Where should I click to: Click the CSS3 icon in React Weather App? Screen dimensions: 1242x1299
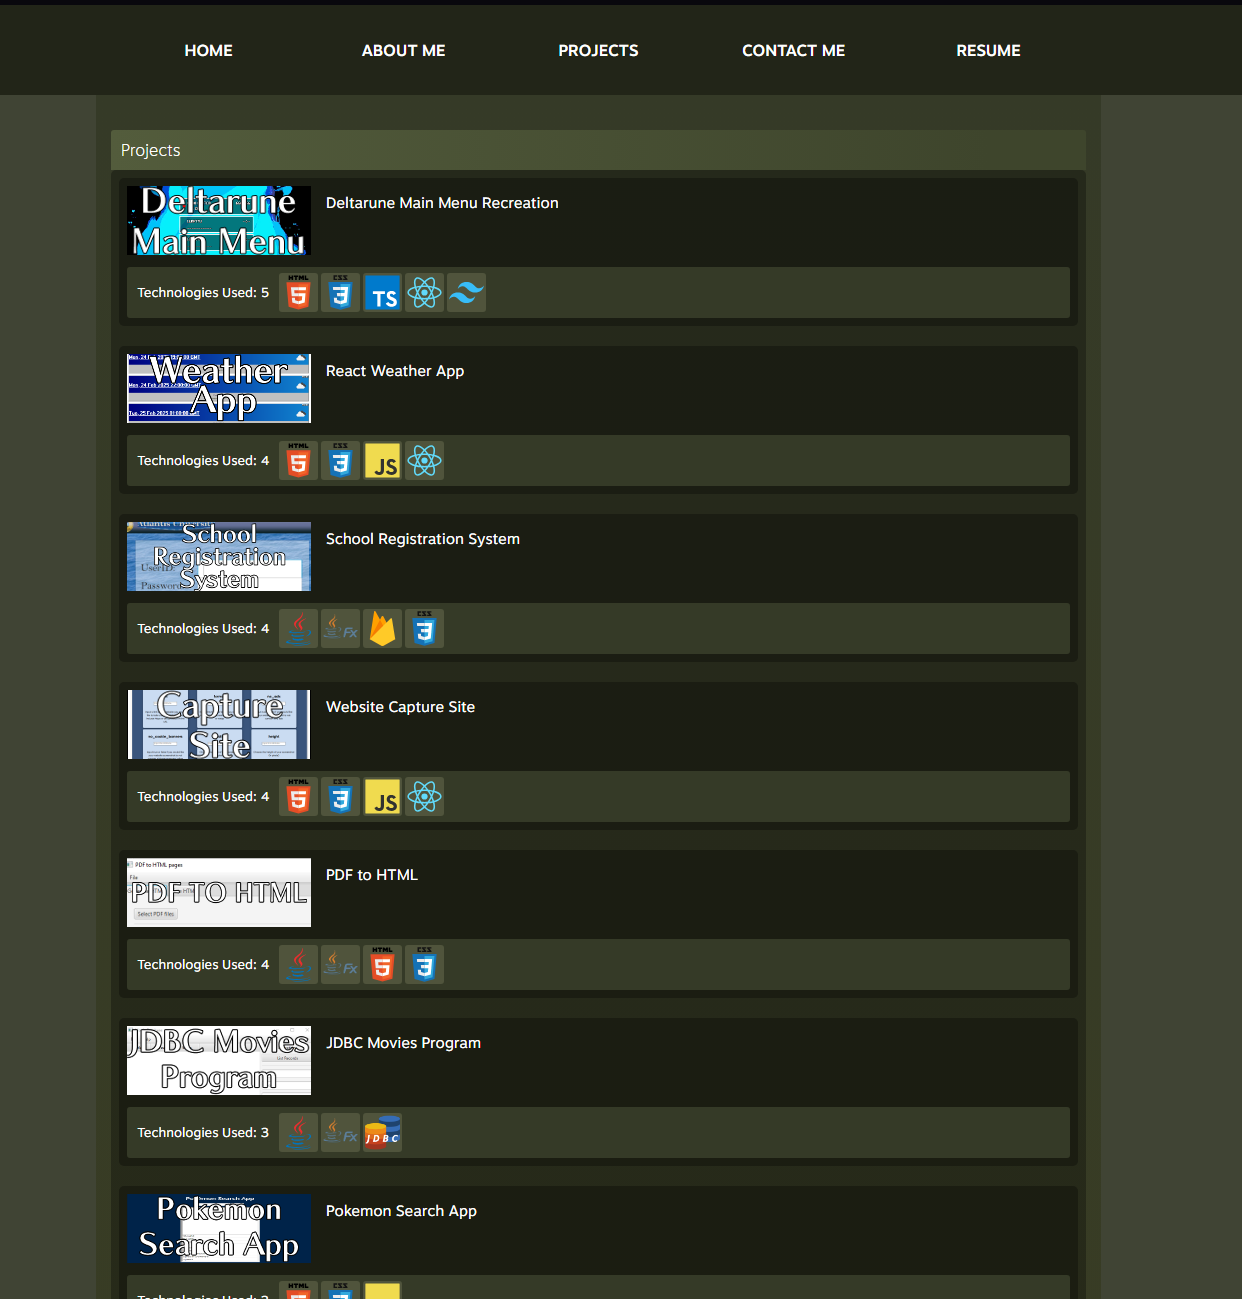(340, 461)
